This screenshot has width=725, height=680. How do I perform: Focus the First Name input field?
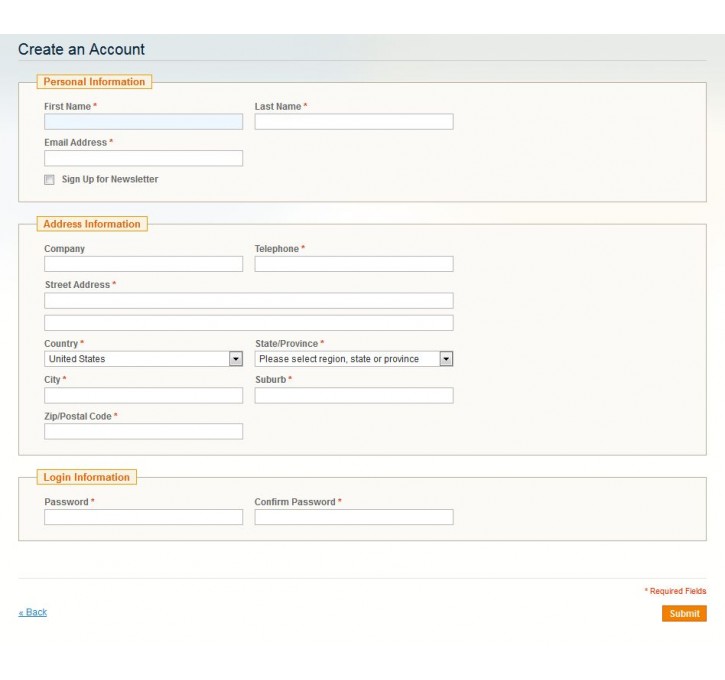click(x=143, y=122)
